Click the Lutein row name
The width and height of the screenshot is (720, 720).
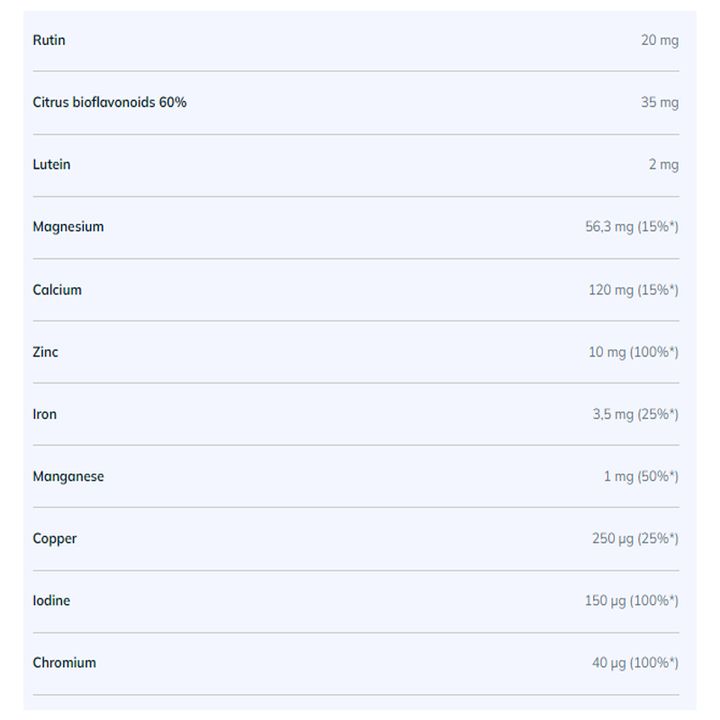pos(51,164)
